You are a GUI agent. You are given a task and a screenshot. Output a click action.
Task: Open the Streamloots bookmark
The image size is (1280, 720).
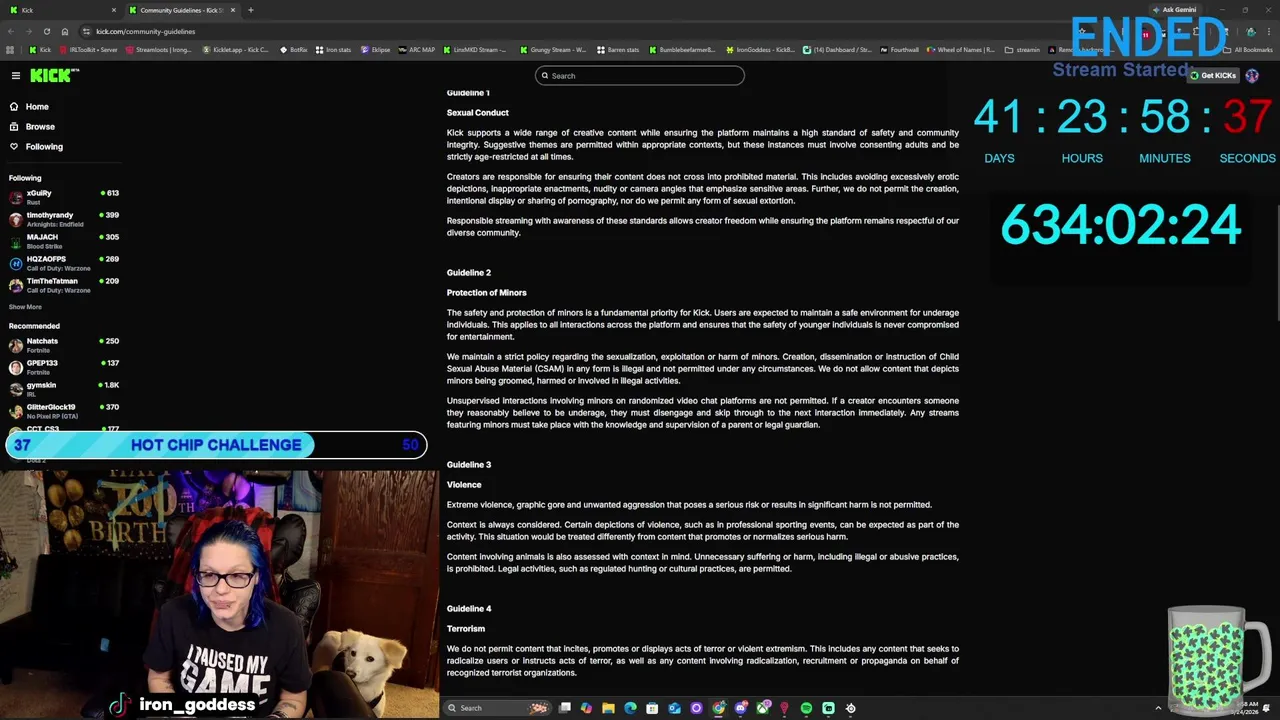pos(160,50)
